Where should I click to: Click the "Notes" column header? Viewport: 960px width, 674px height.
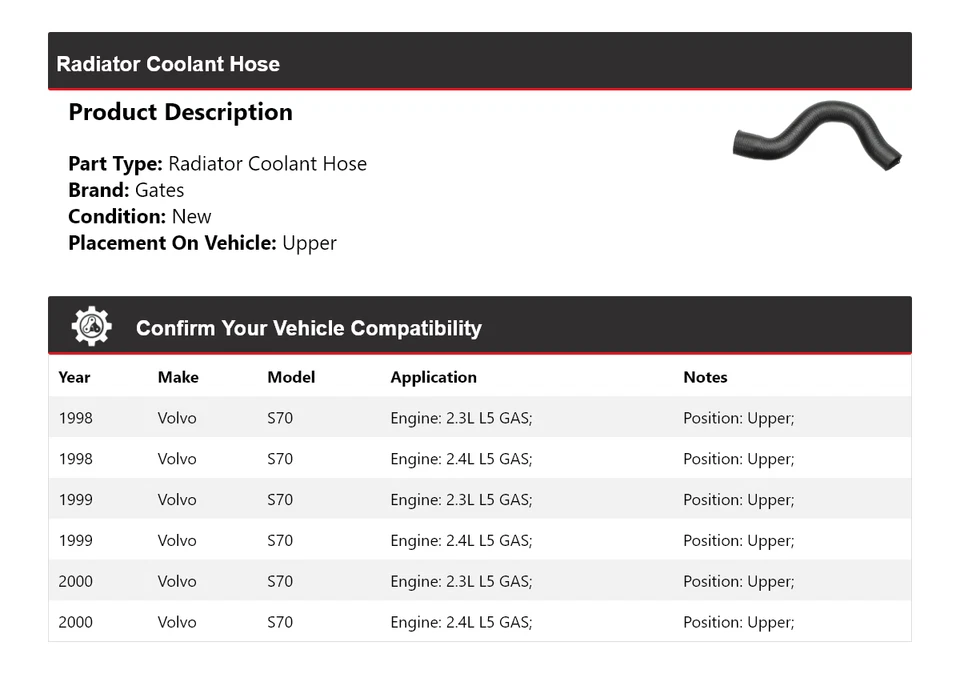(705, 377)
